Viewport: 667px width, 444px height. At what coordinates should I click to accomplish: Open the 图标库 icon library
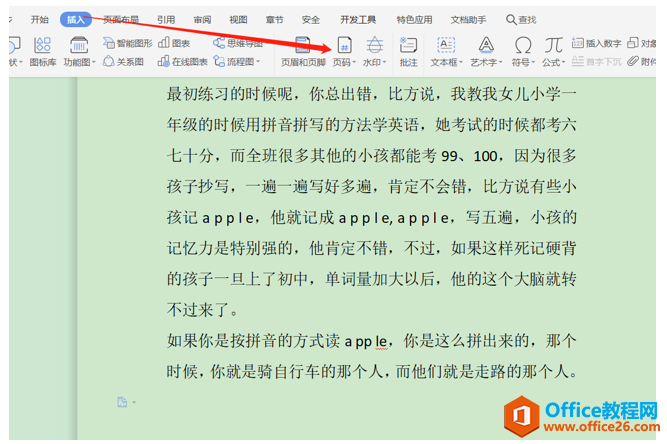click(43, 51)
